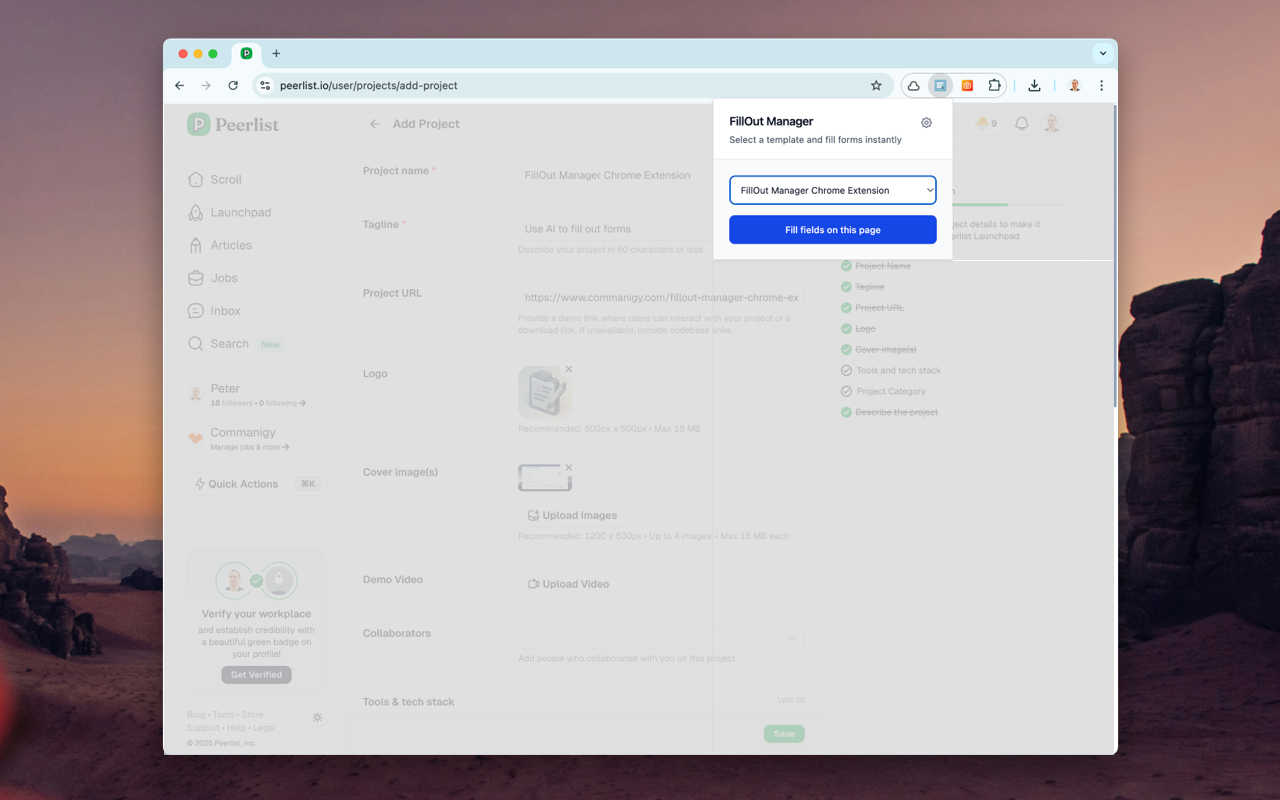The width and height of the screenshot is (1280, 800).
Task: Open FillOut Manager settings gear
Action: pos(926,123)
